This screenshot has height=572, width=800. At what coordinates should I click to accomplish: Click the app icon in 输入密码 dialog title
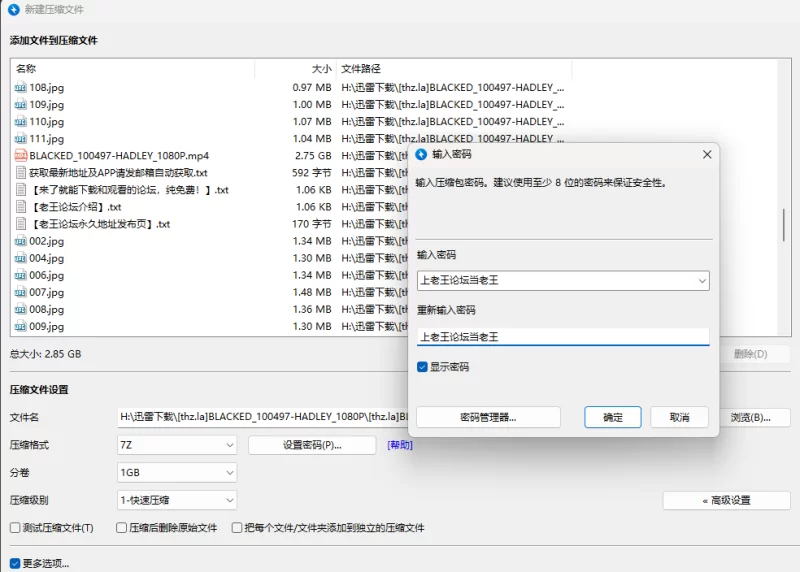pyautogui.click(x=421, y=155)
